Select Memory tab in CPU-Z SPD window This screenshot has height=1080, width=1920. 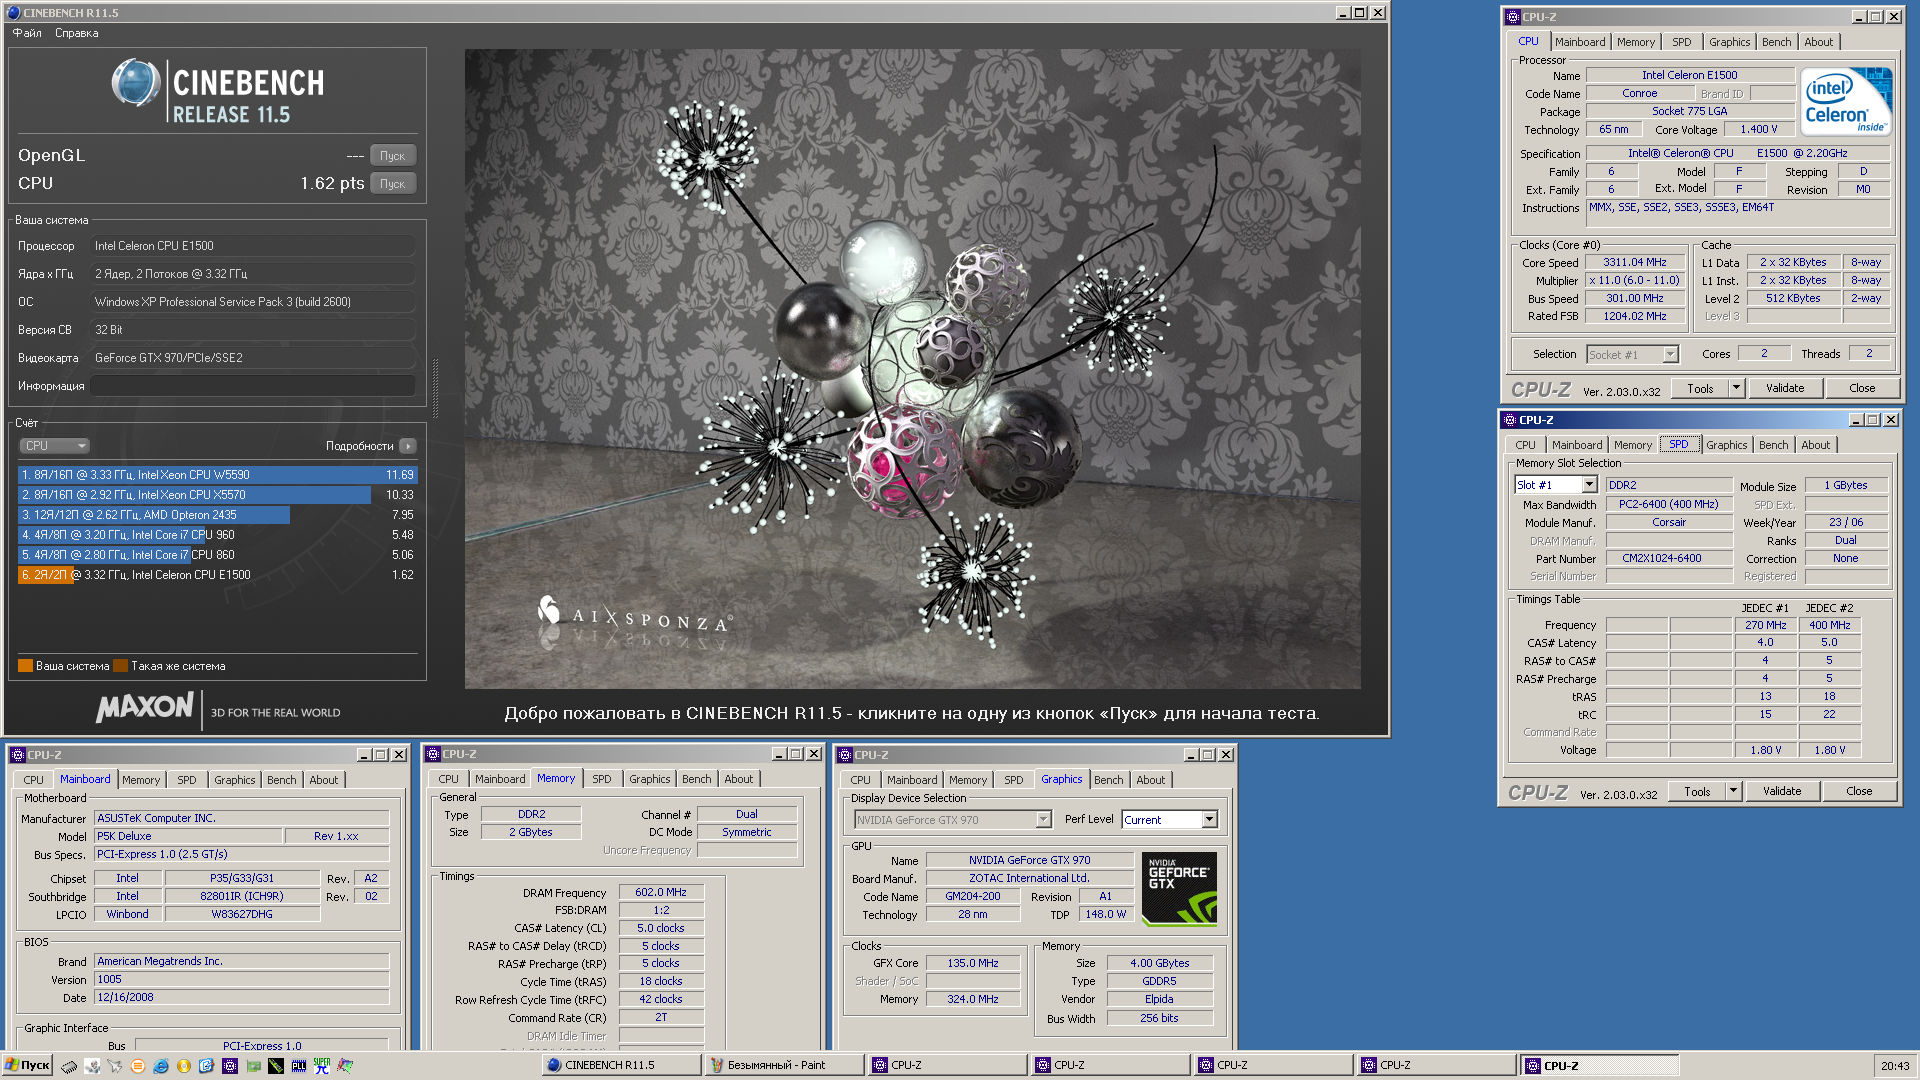click(1632, 445)
